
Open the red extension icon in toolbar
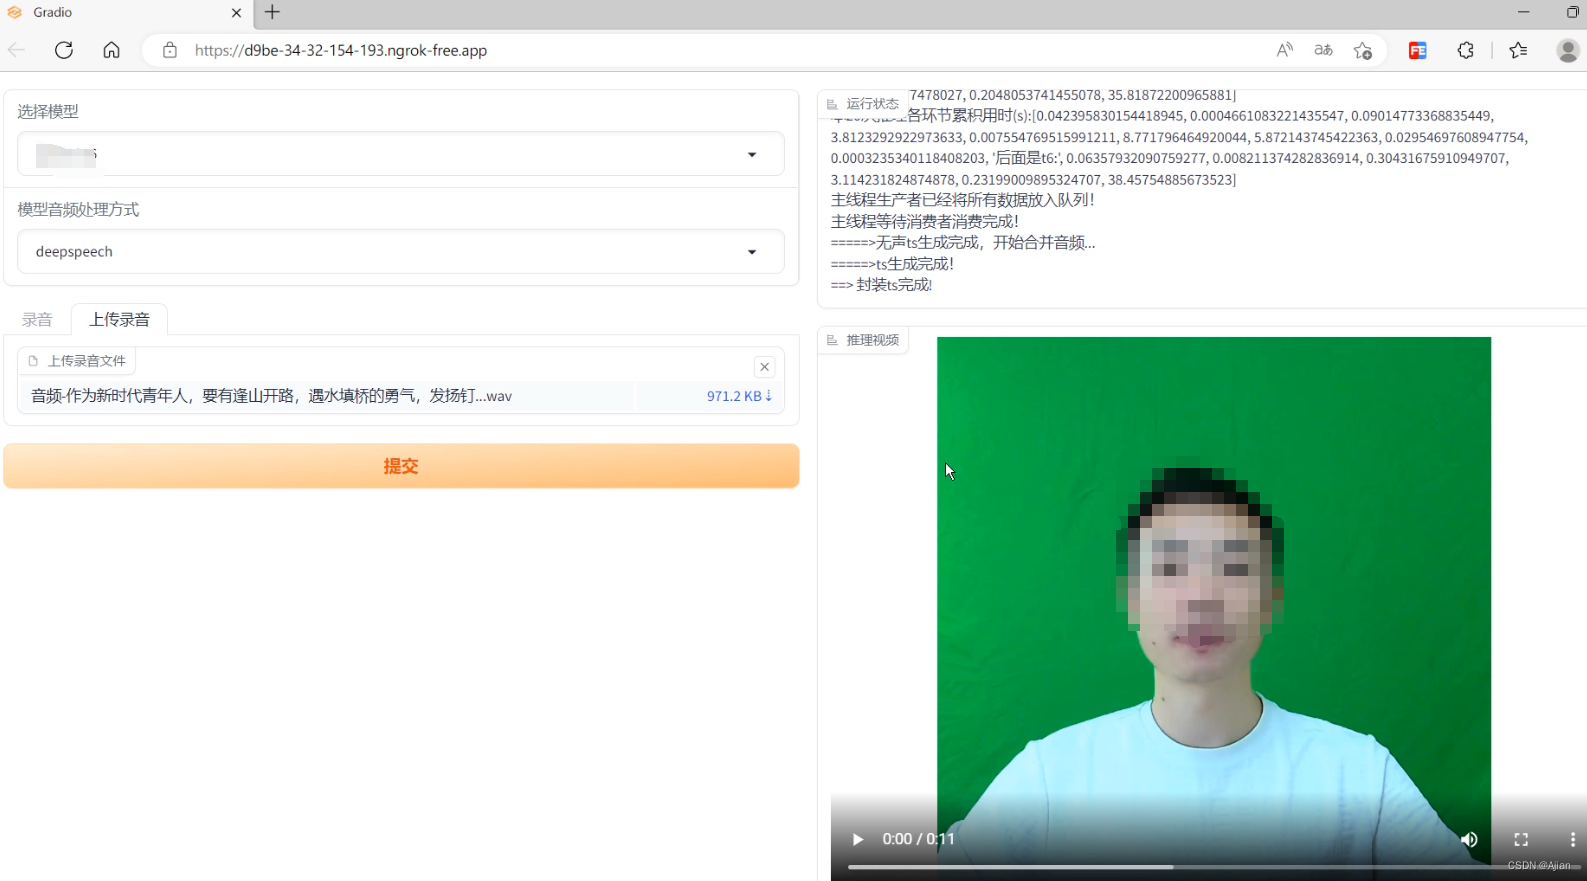(x=1417, y=50)
